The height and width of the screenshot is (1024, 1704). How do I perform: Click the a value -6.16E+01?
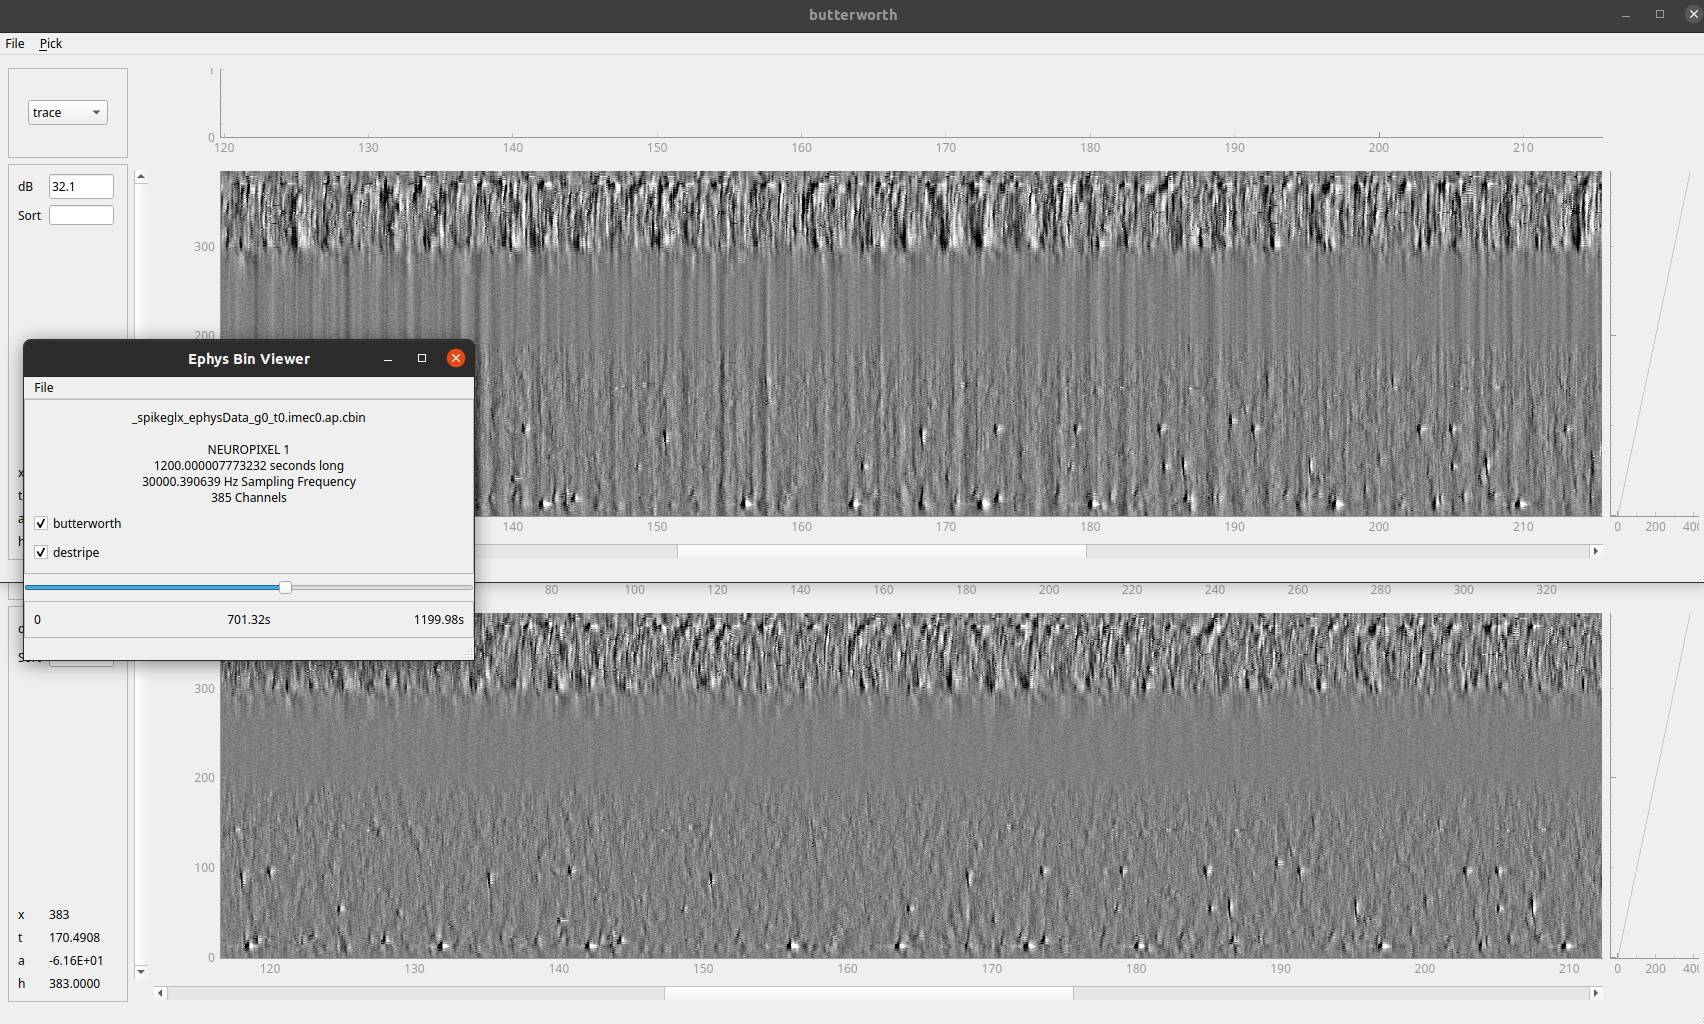76,961
